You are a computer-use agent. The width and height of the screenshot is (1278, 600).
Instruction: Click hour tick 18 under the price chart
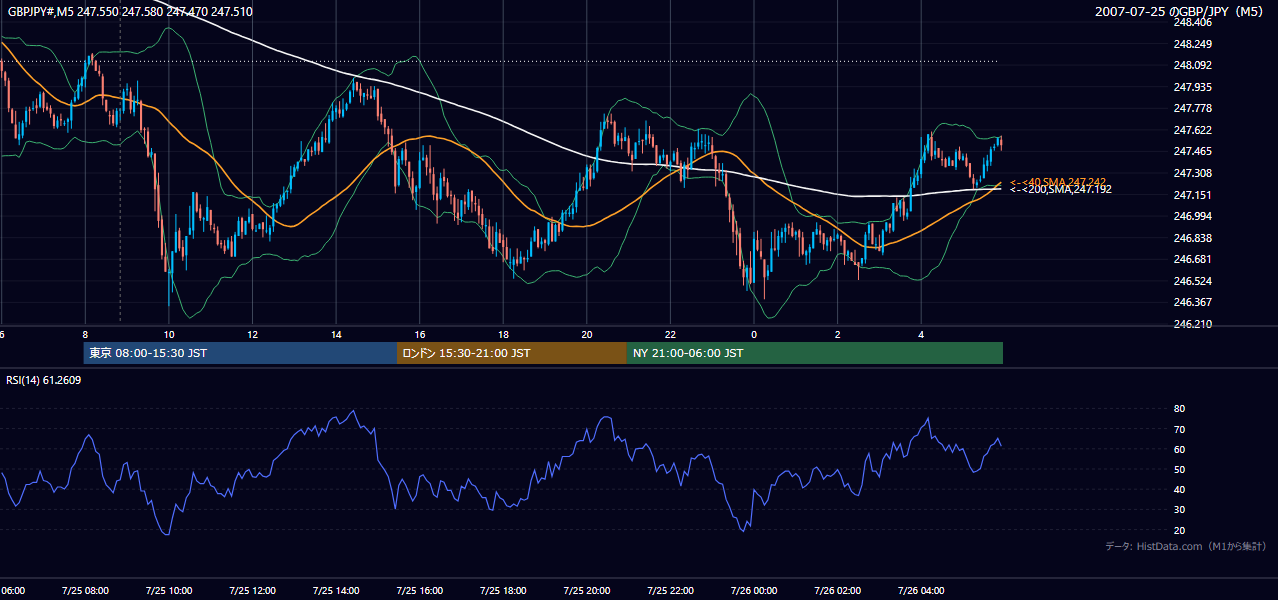503,334
